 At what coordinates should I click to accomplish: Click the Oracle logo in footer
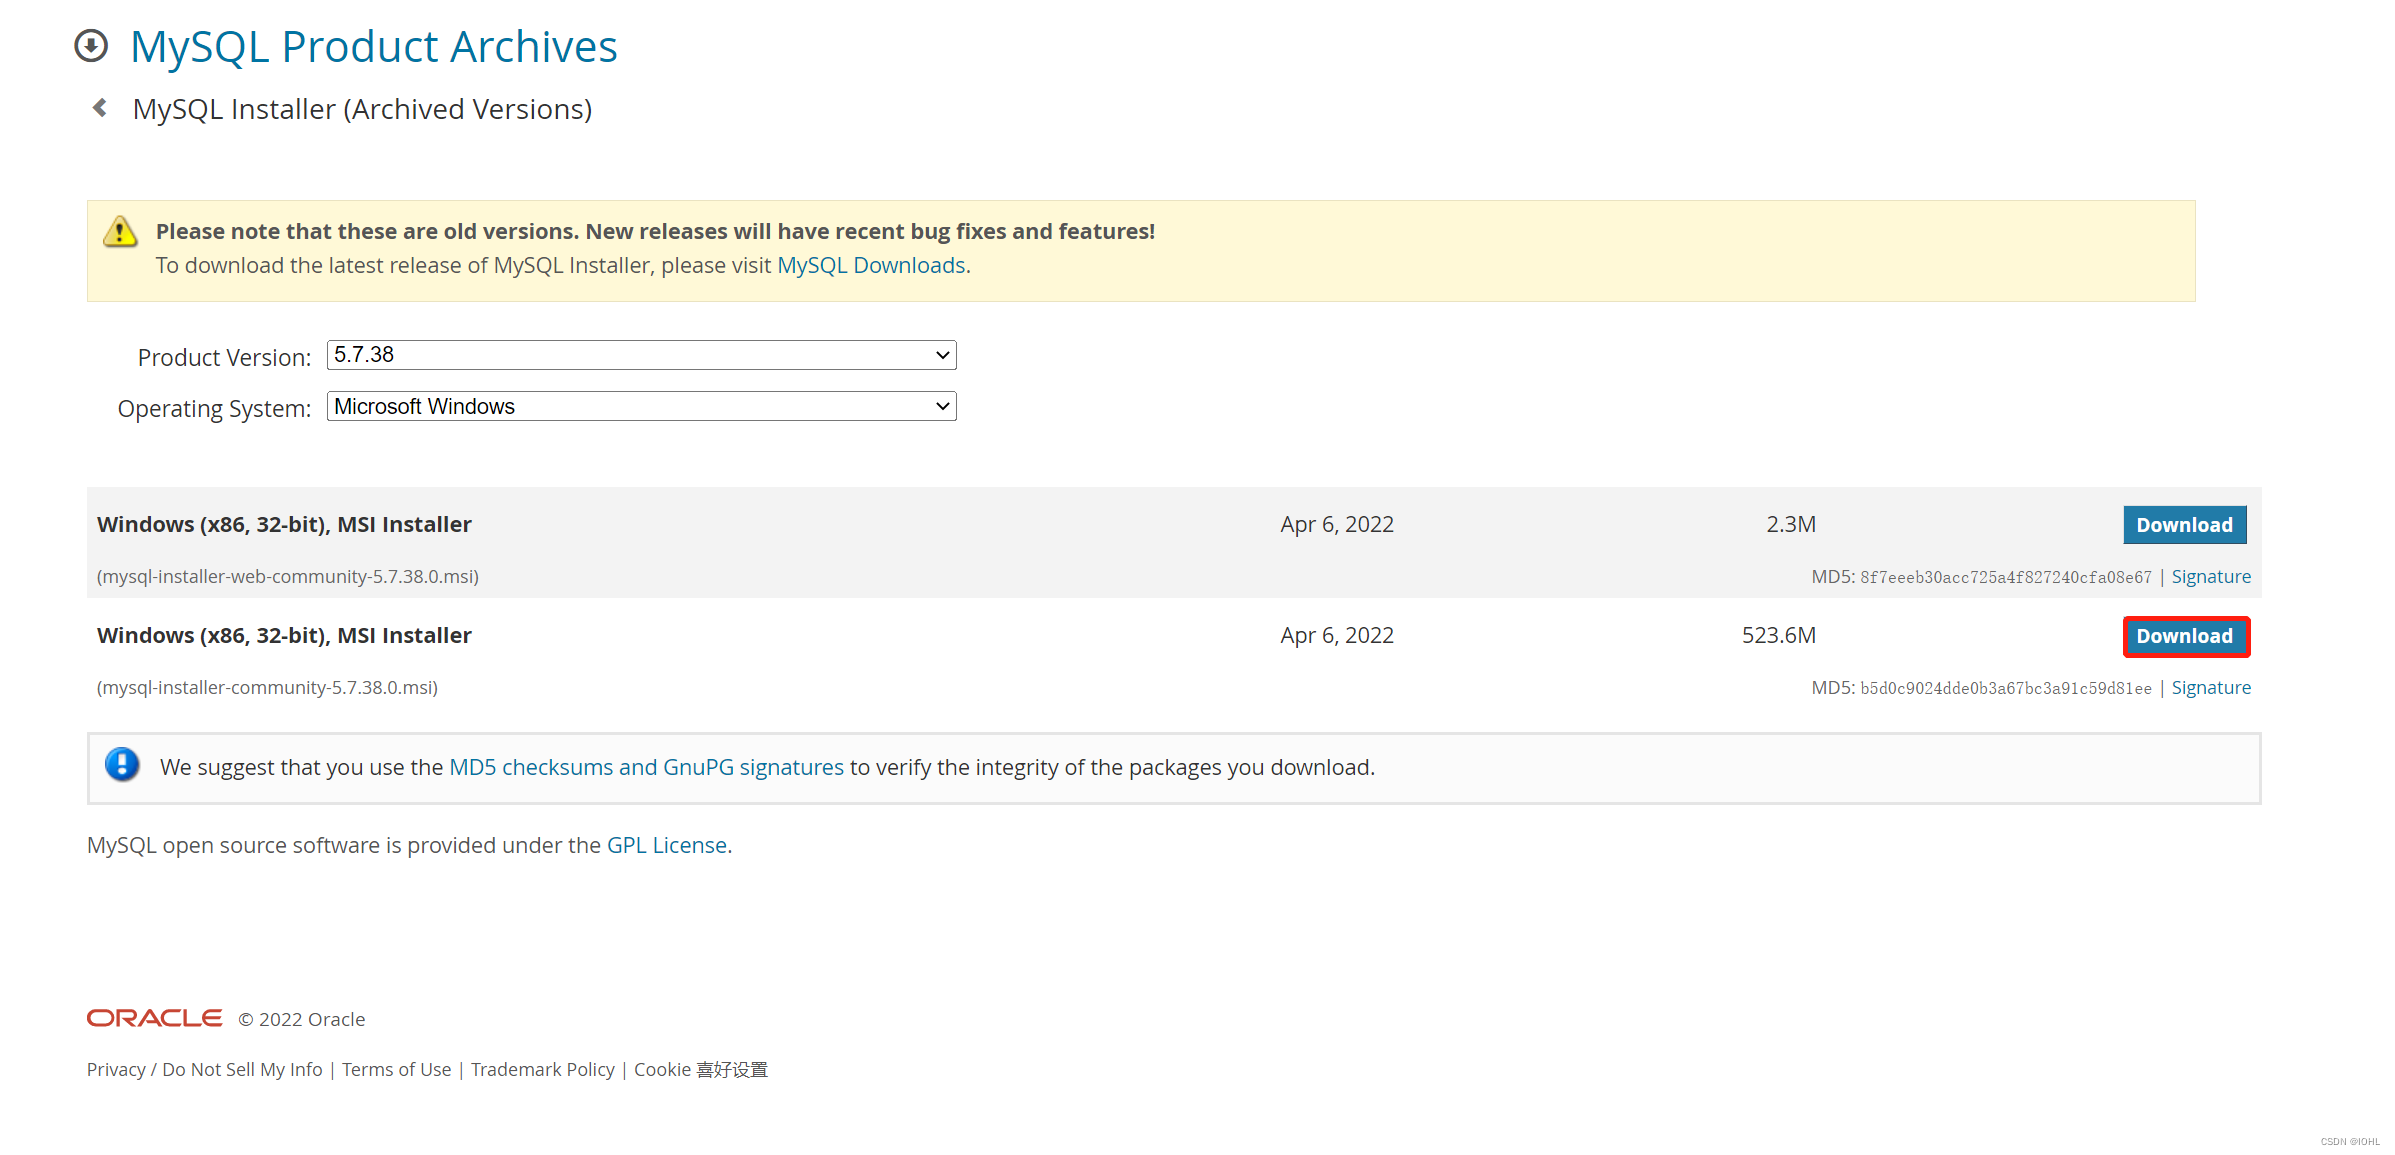click(x=155, y=1018)
